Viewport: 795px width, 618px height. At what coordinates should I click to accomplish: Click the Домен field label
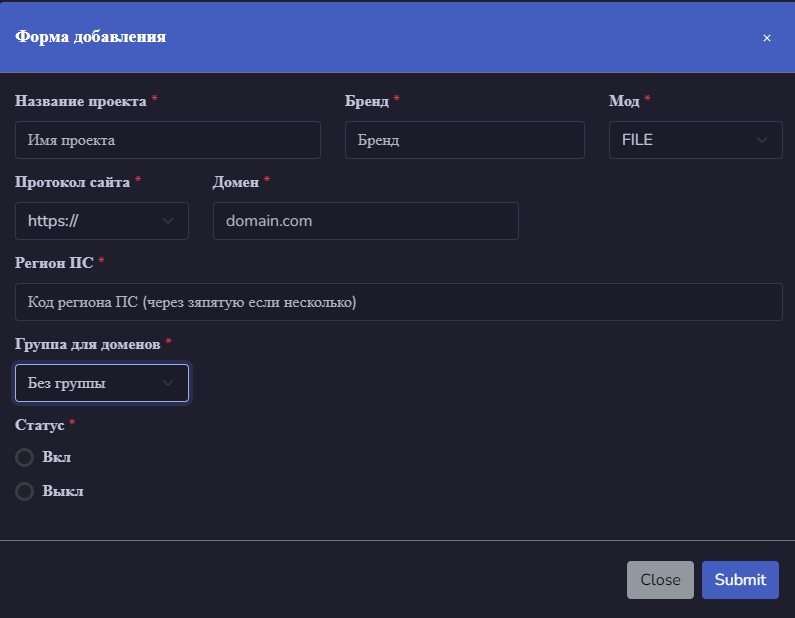(236, 182)
